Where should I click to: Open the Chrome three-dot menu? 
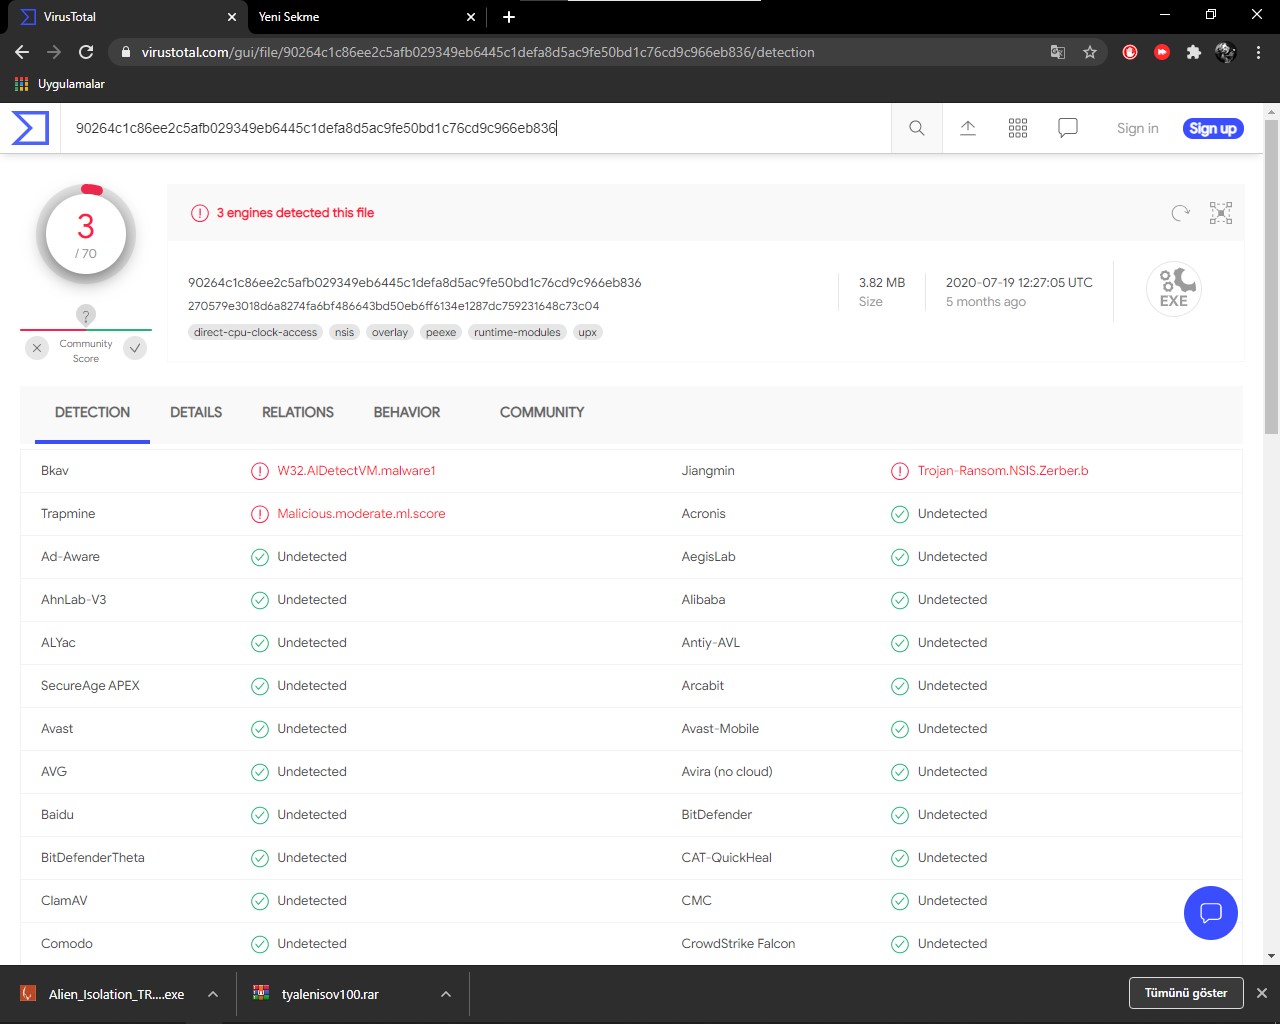pos(1258,52)
